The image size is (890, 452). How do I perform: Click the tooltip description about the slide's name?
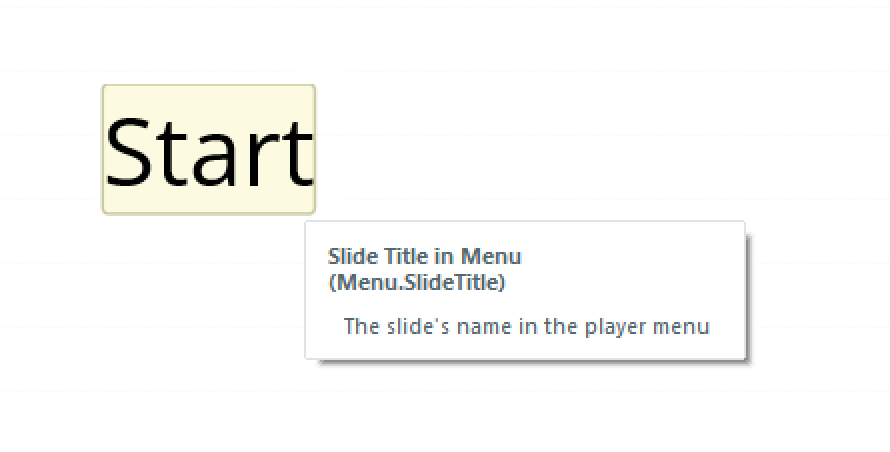coord(526,326)
